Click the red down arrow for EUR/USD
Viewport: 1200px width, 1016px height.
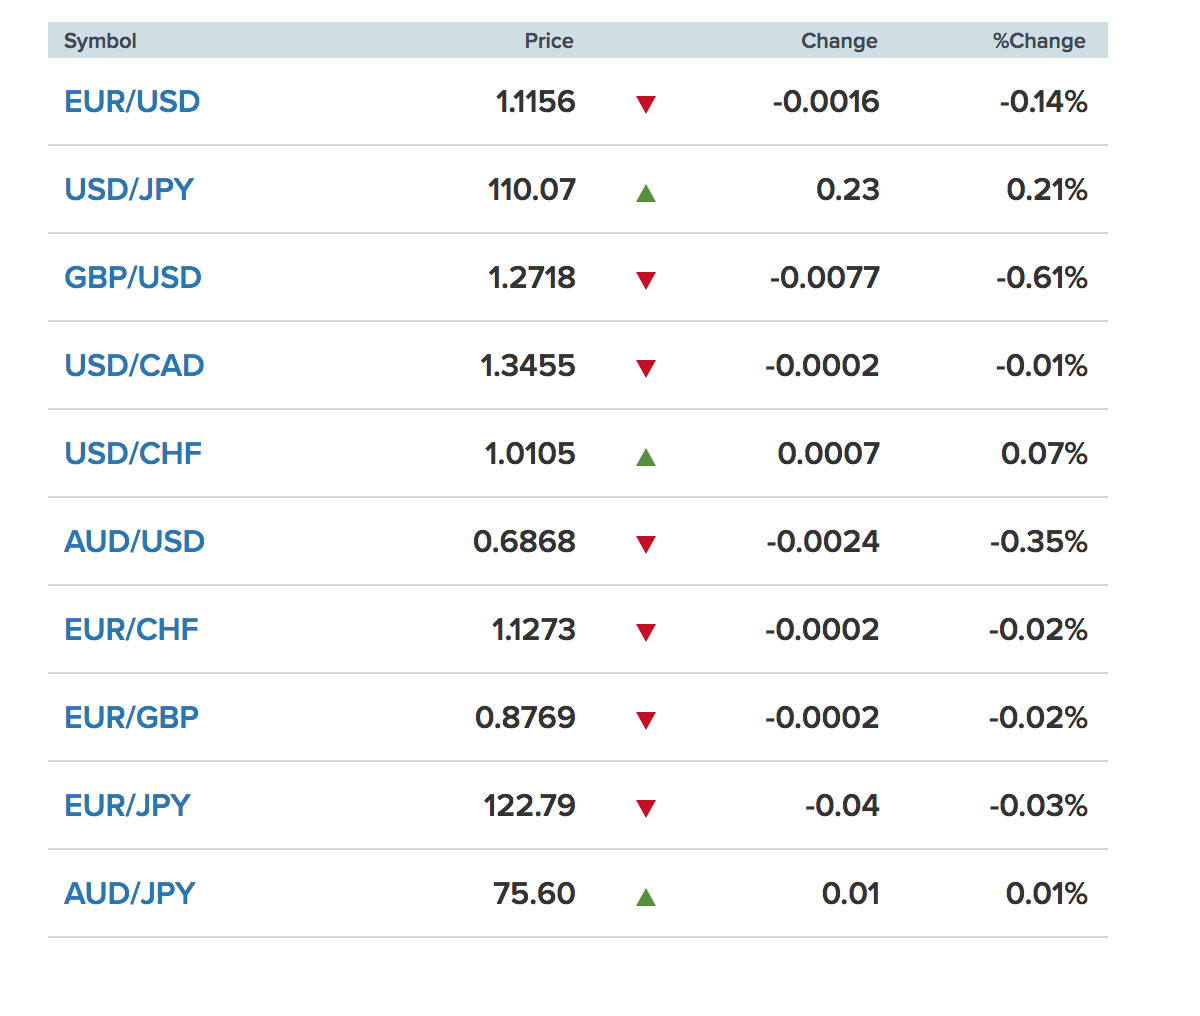[x=646, y=104]
